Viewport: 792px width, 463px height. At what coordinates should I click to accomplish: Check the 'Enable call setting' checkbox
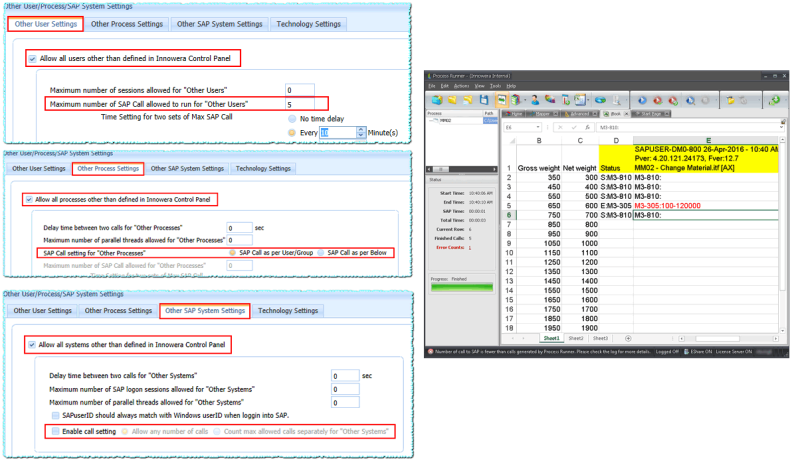click(x=55, y=432)
